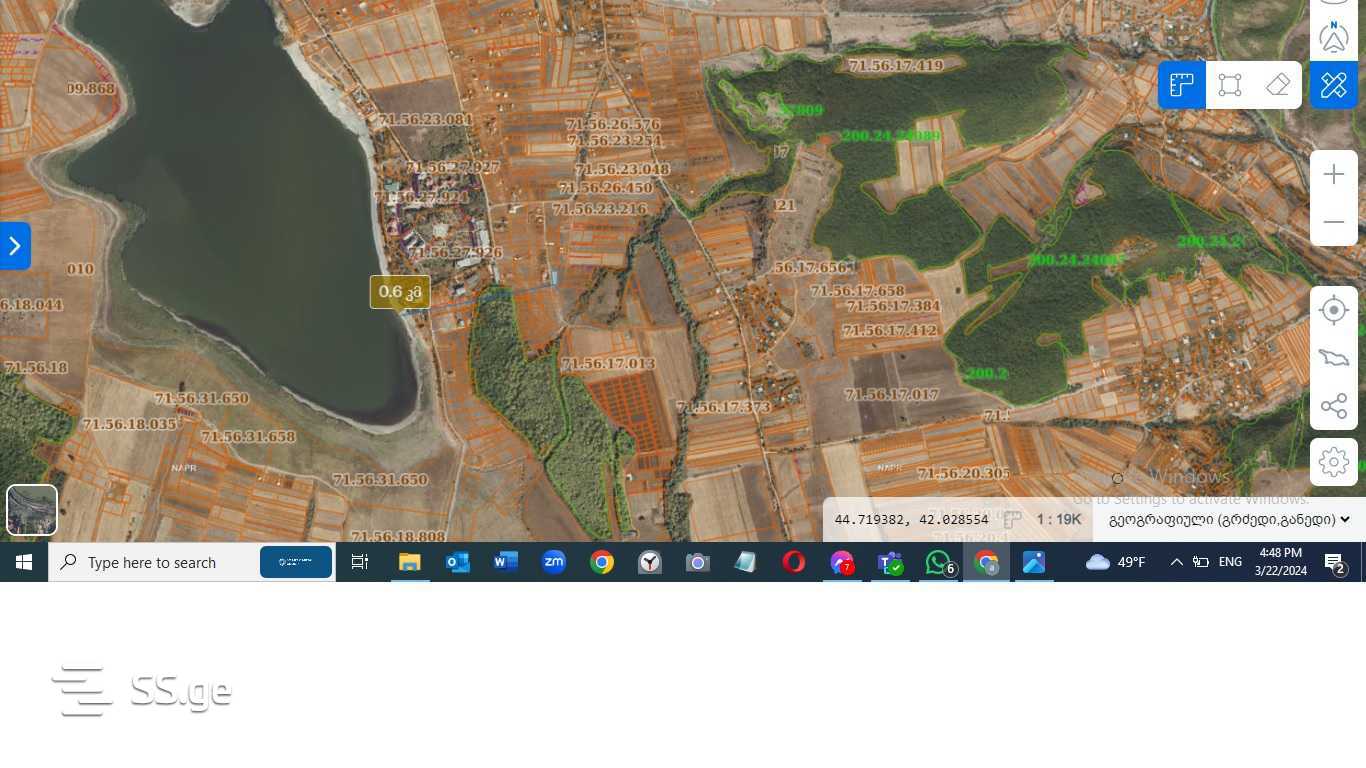Image resolution: width=1366 pixels, height=768 pixels.
Task: Zoom to full Georgia country extent
Action: [1334, 358]
